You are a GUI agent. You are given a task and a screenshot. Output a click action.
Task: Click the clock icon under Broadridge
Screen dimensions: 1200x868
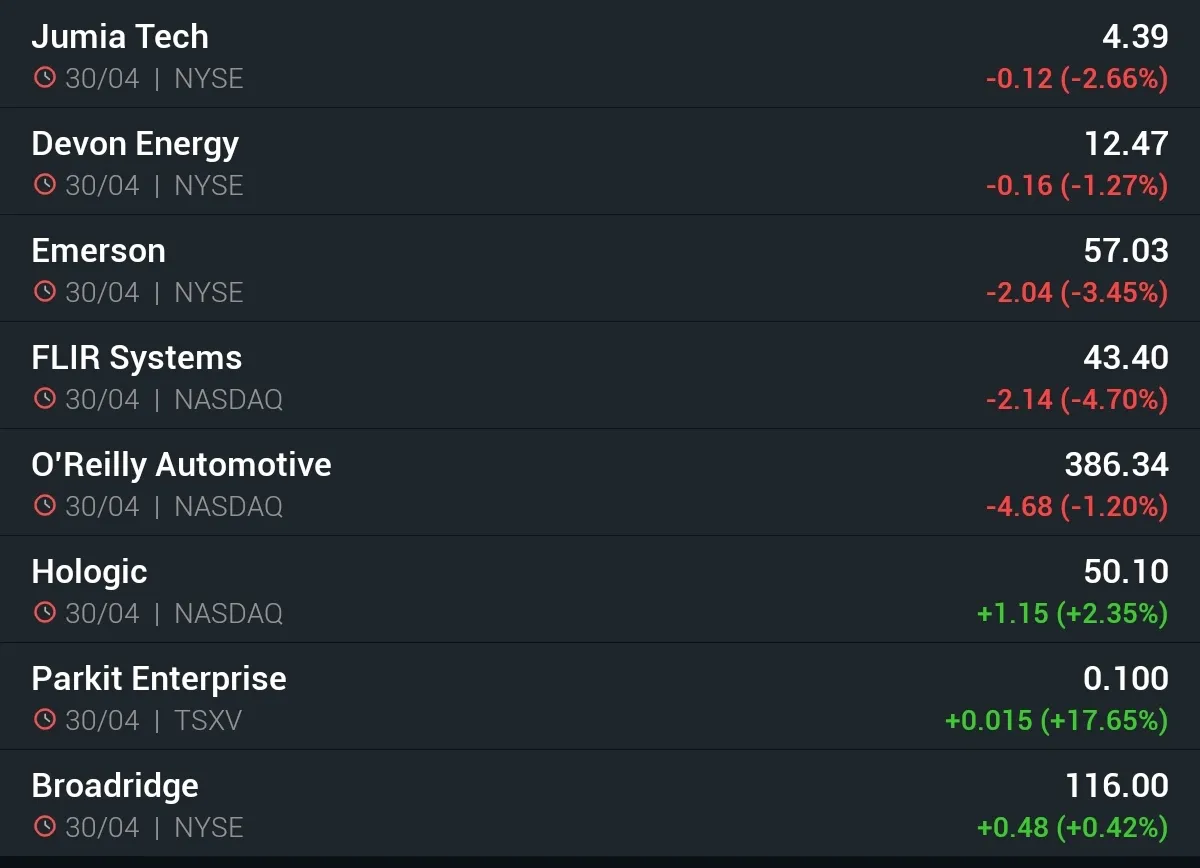point(44,827)
